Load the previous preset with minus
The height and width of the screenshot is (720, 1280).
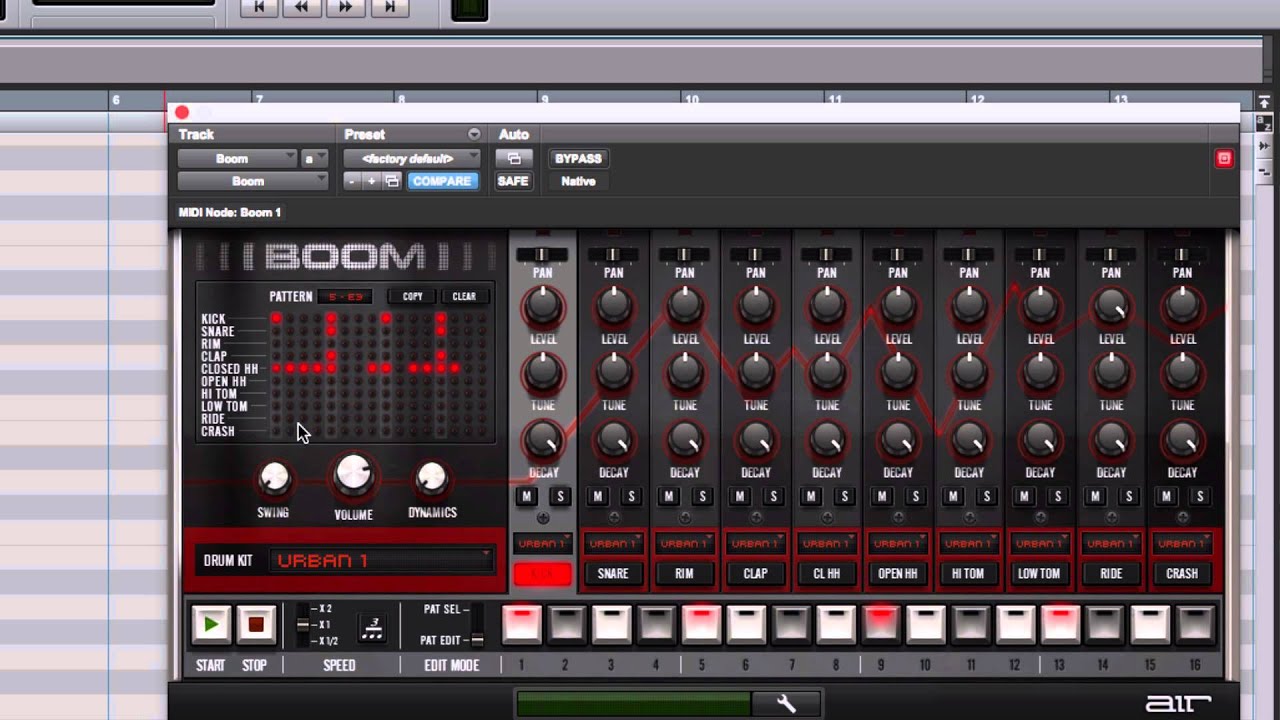tap(351, 181)
